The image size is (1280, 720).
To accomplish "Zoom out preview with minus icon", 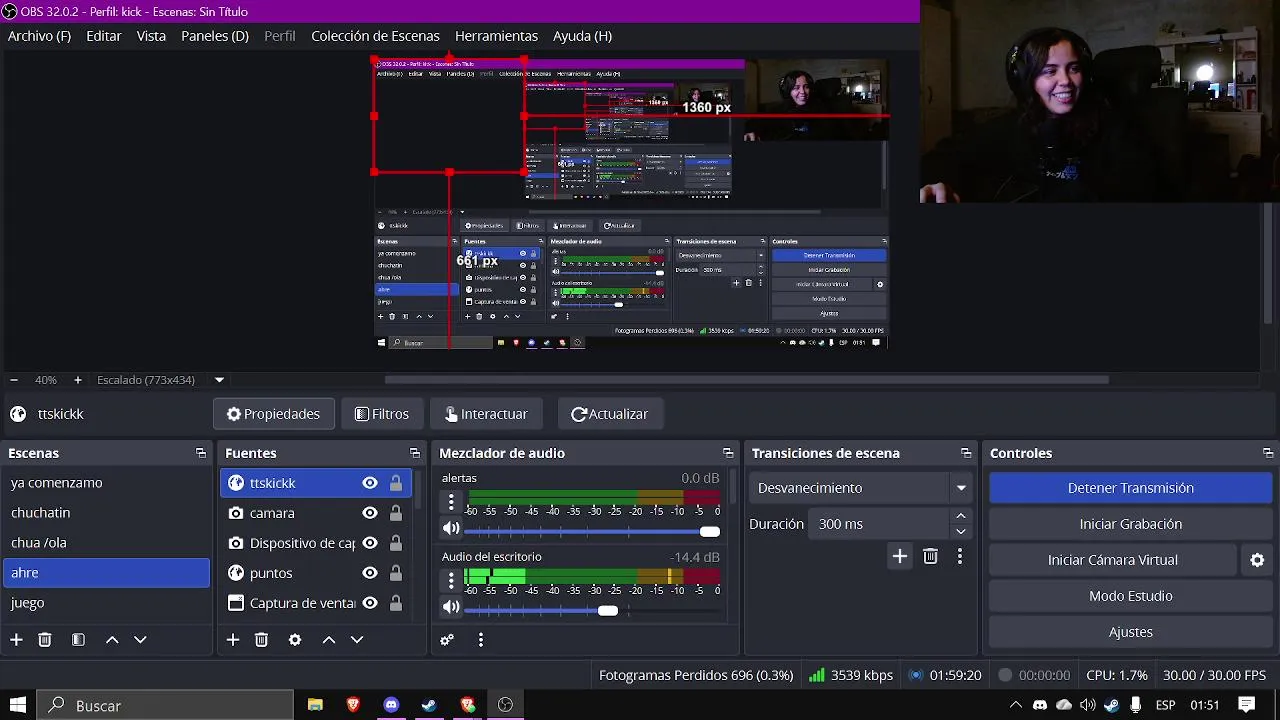I will (x=14, y=380).
